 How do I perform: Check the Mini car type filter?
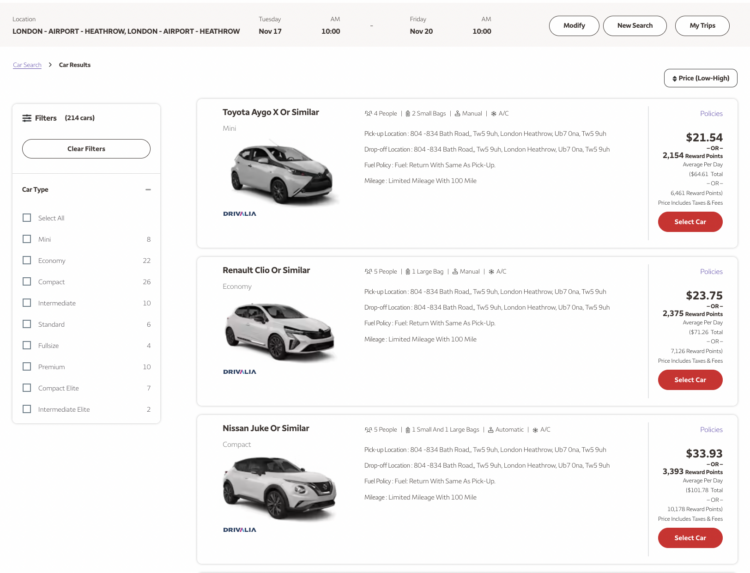click(27, 239)
